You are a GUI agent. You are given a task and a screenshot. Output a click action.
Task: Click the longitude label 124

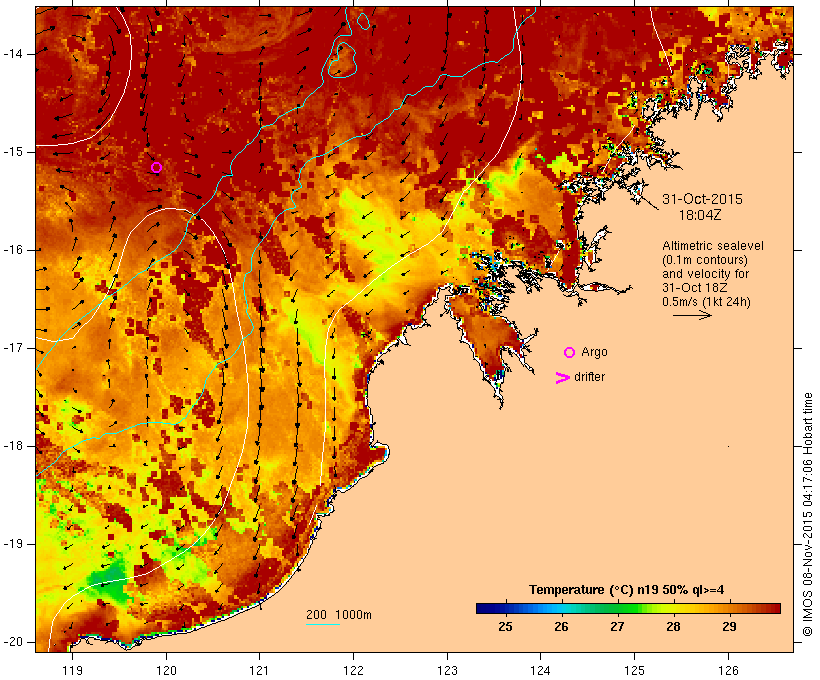(x=540, y=671)
